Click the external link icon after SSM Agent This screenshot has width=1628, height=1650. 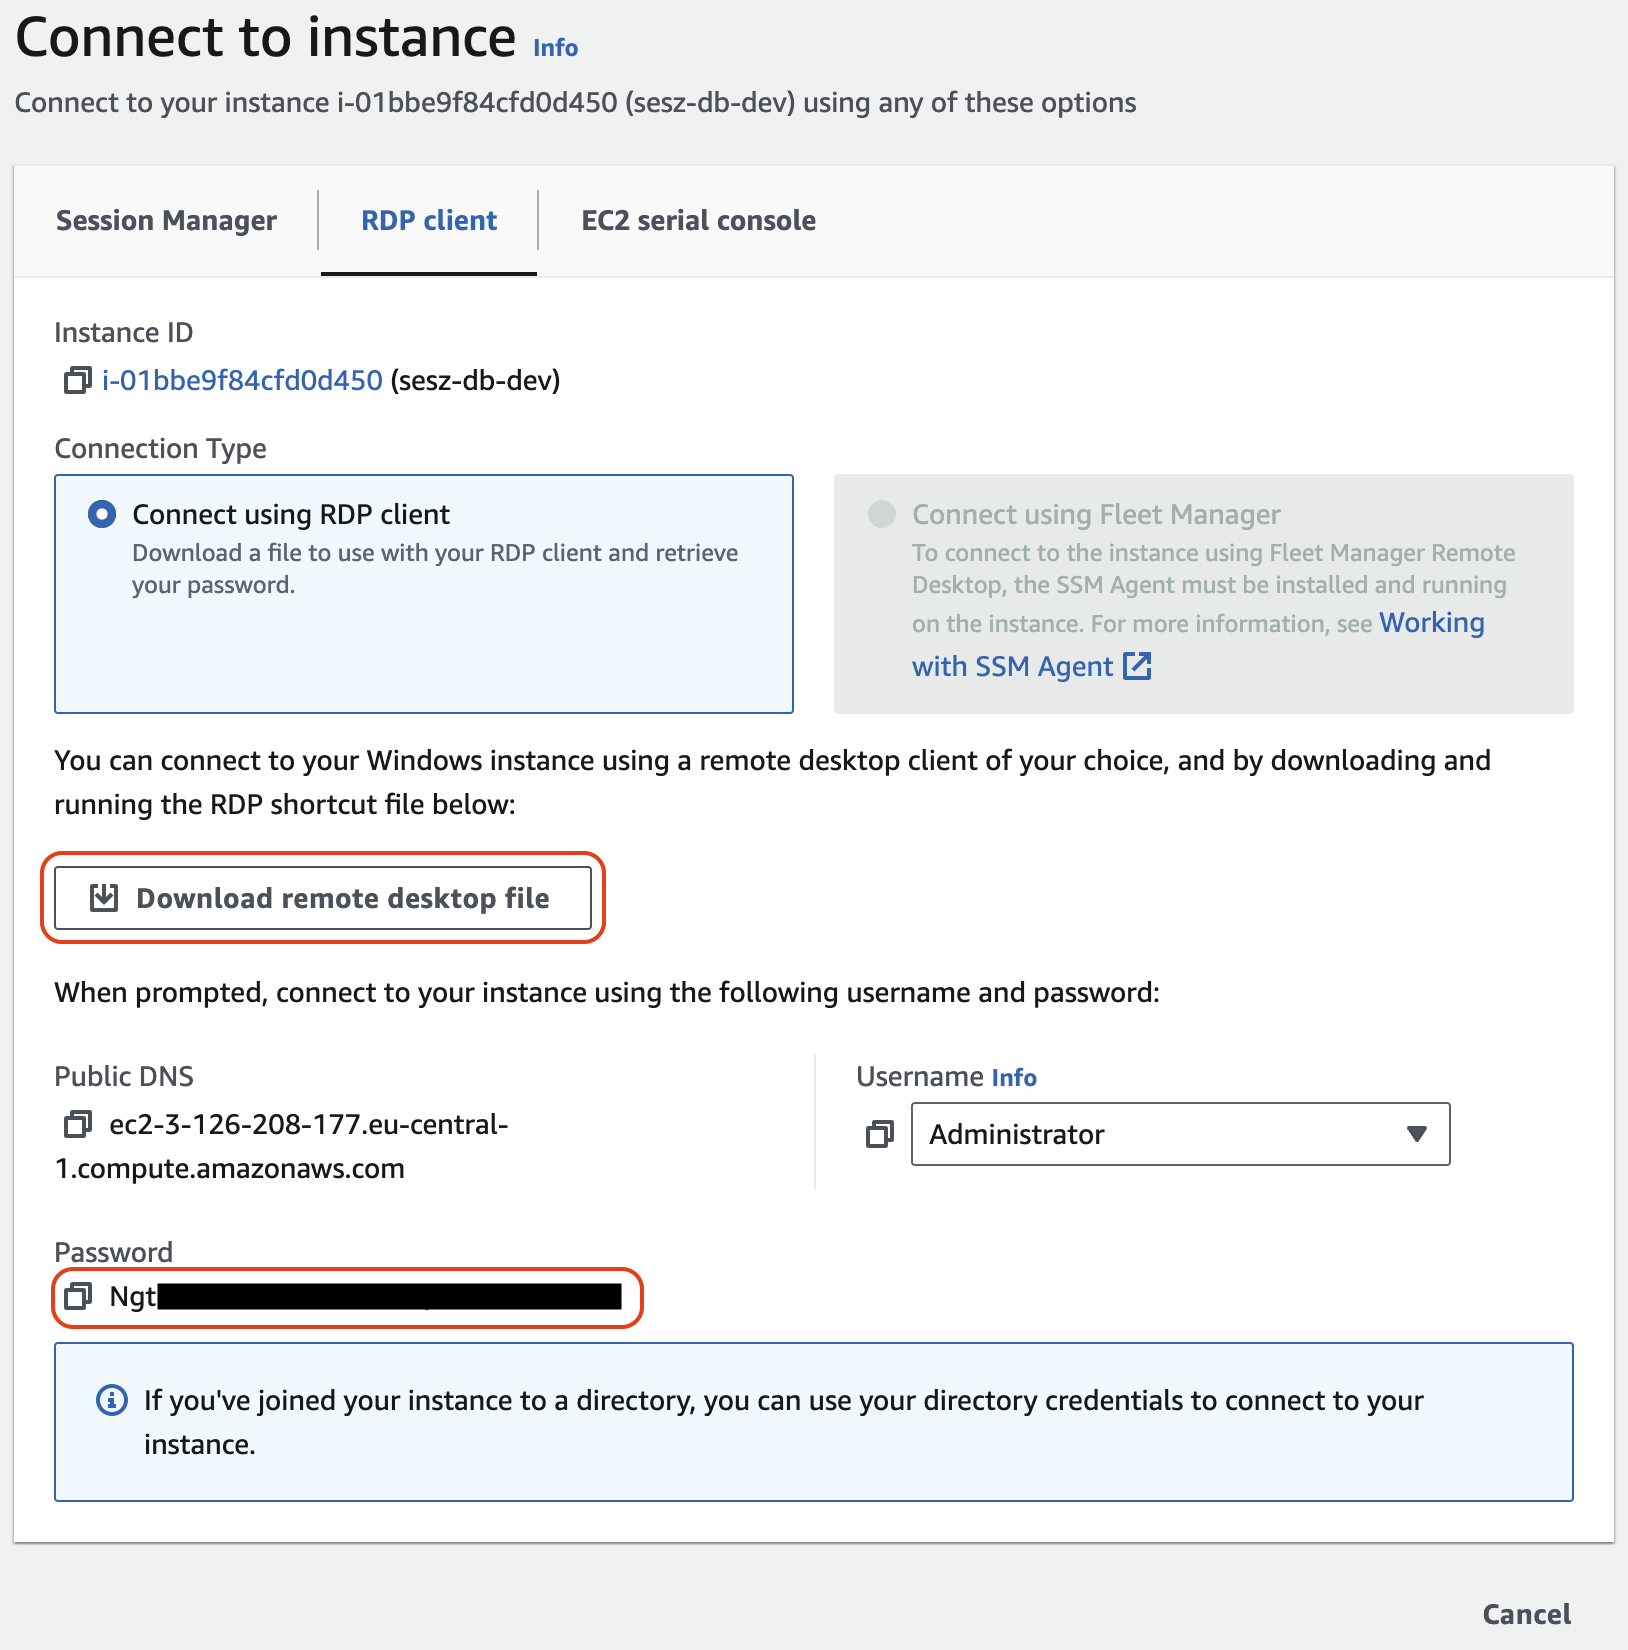(x=1139, y=666)
